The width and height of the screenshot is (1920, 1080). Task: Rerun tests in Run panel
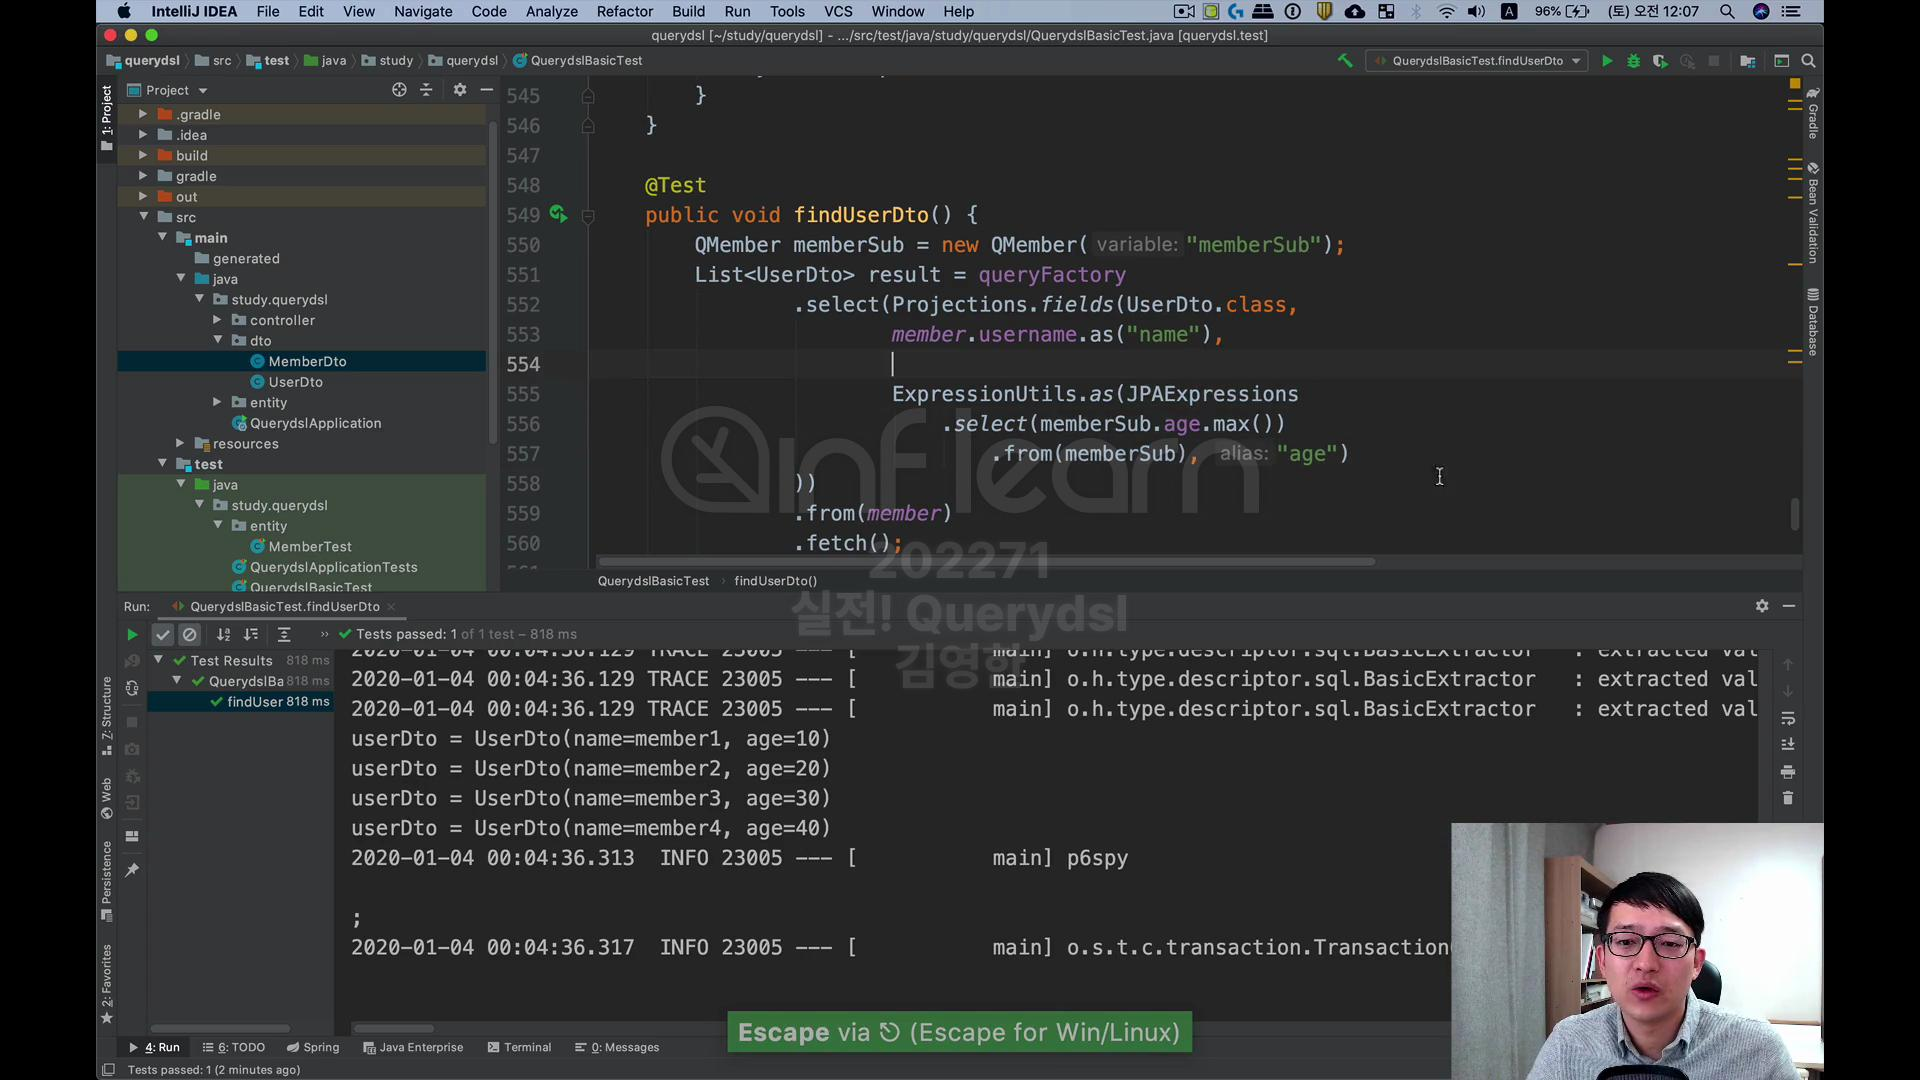tap(131, 634)
